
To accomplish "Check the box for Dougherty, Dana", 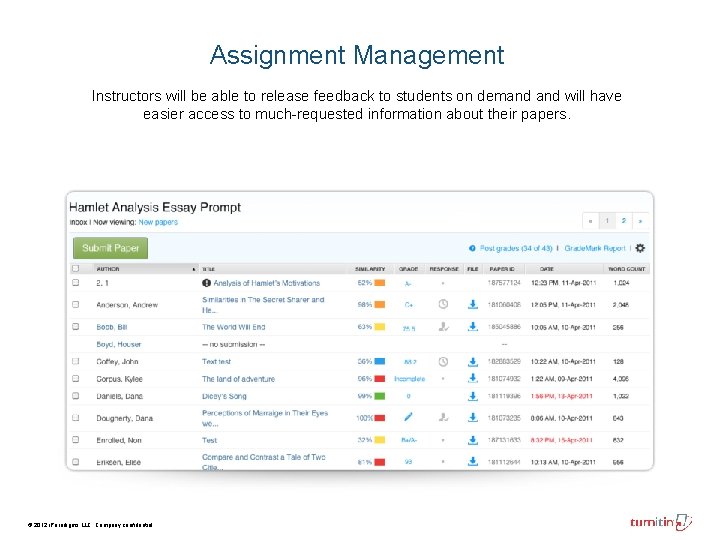I will (76, 418).
